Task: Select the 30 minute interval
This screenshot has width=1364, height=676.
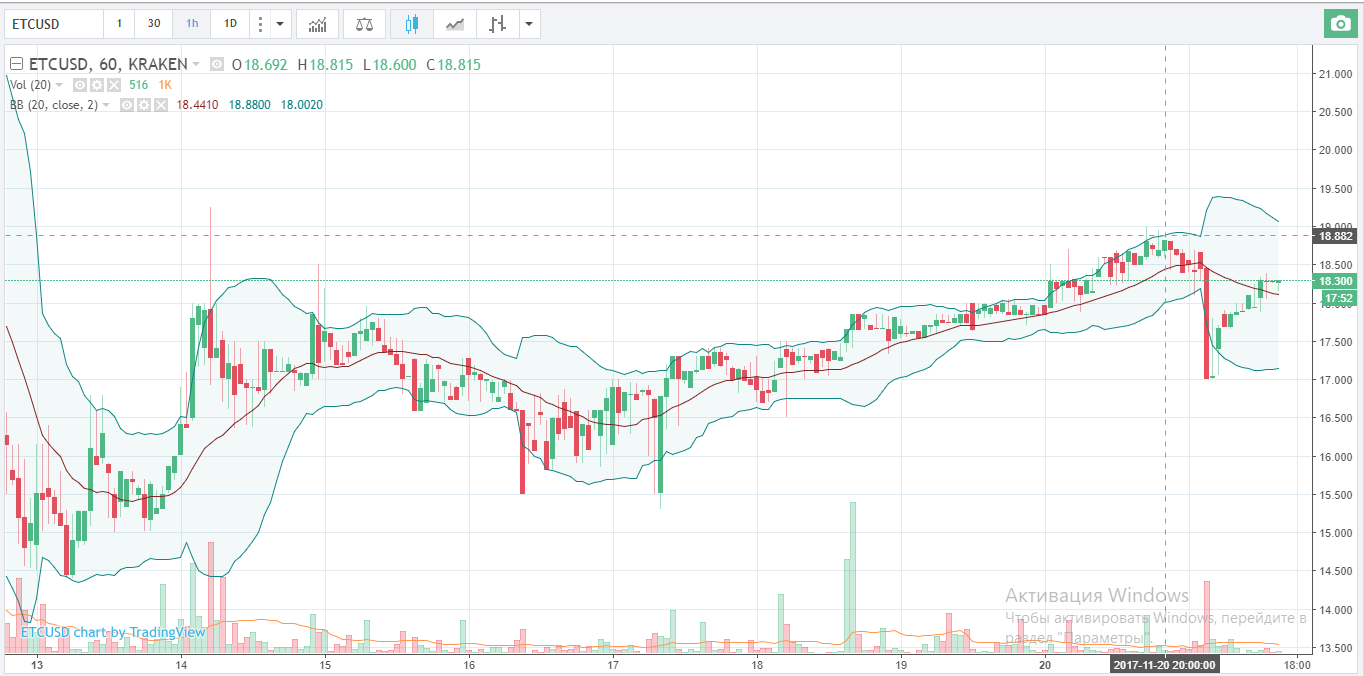Action: click(x=153, y=23)
